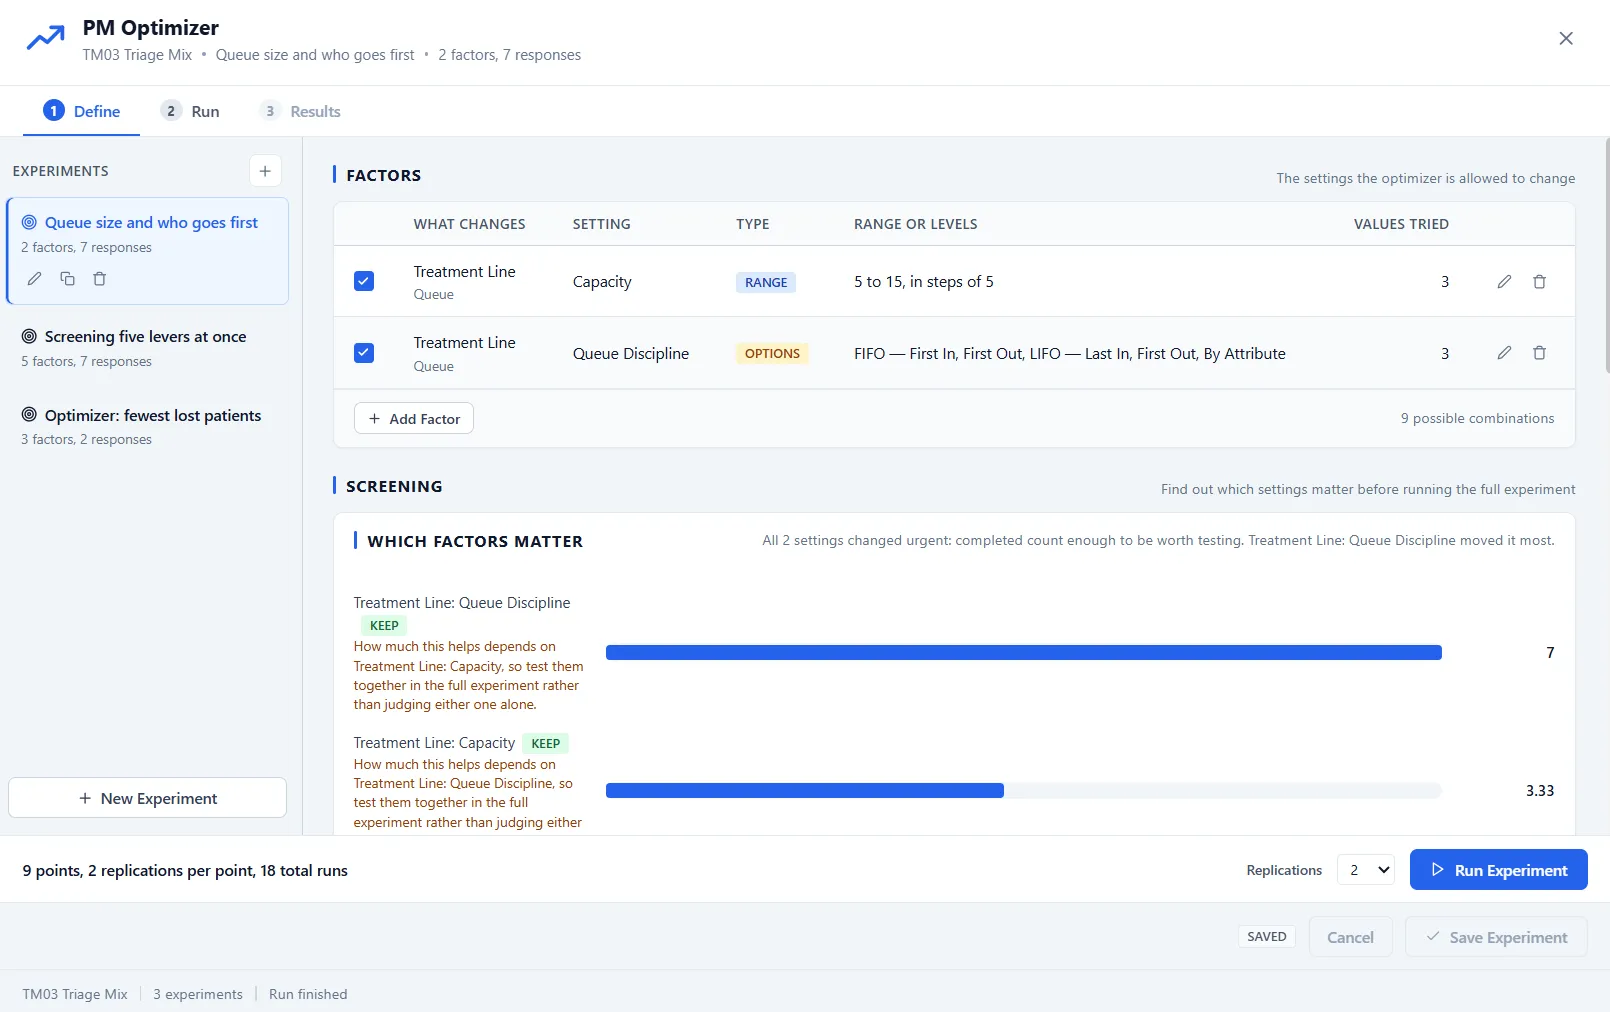Click the OPTIONS type badge

772,353
